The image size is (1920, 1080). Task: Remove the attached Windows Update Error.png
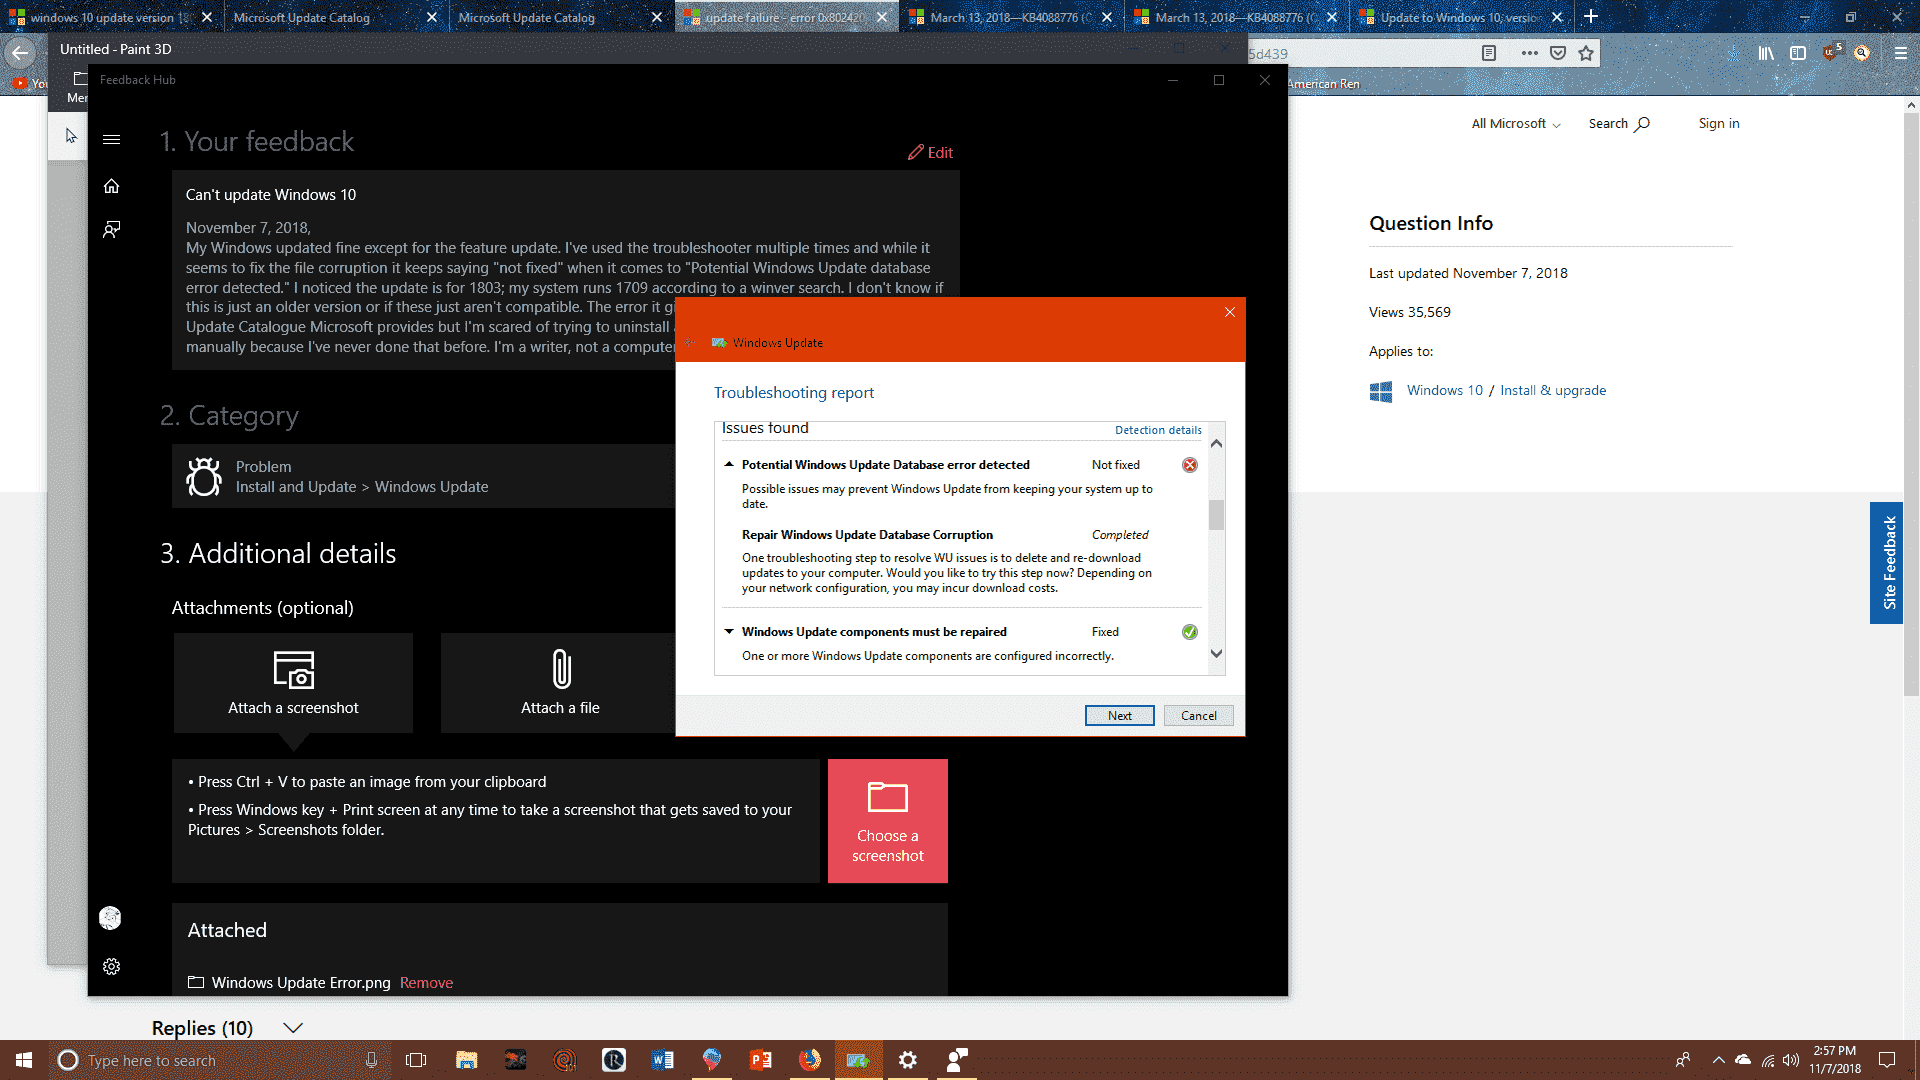click(x=426, y=983)
